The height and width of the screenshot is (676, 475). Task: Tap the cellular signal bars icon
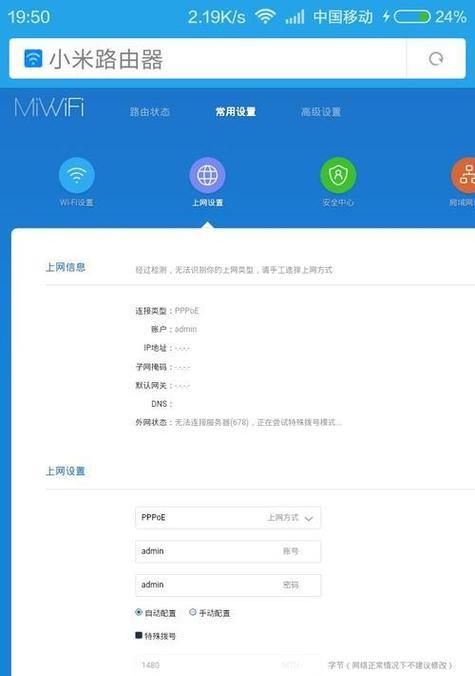[294, 17]
